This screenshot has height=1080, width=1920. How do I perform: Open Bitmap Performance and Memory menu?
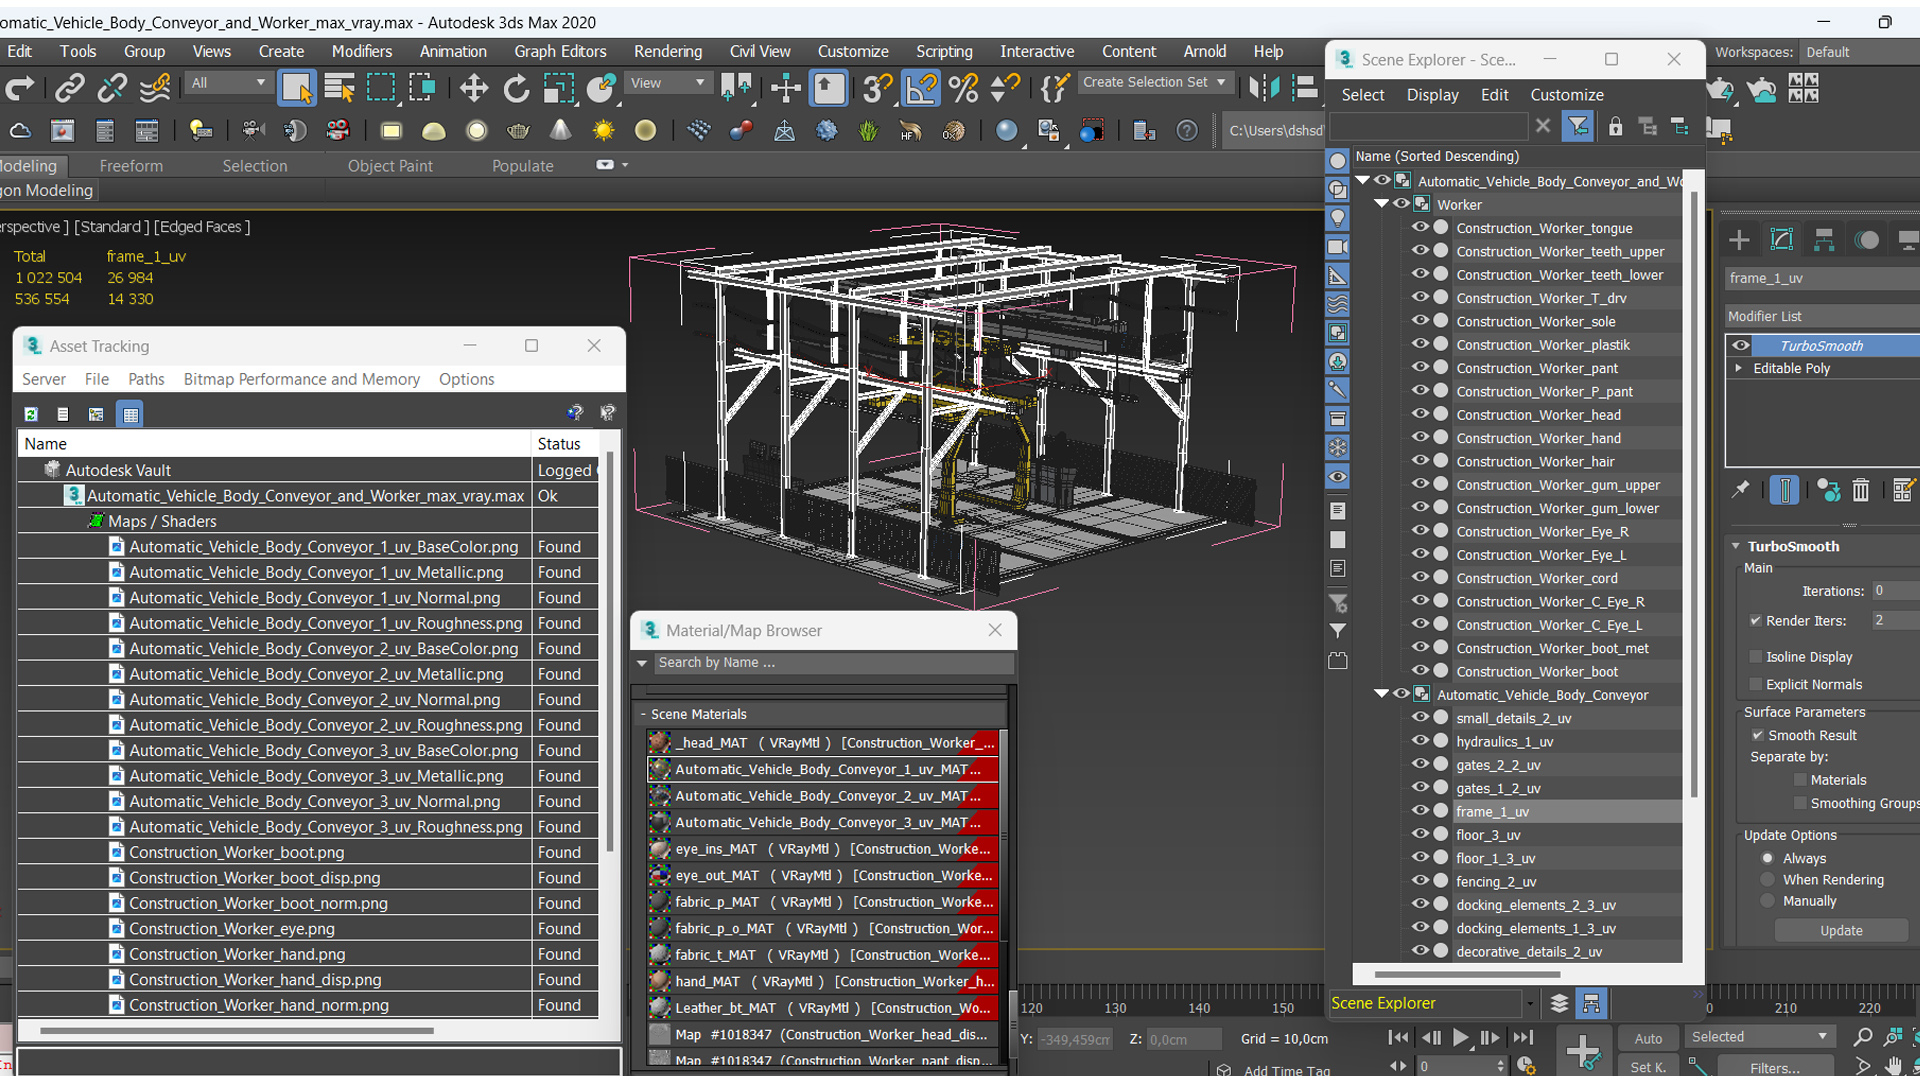click(301, 379)
